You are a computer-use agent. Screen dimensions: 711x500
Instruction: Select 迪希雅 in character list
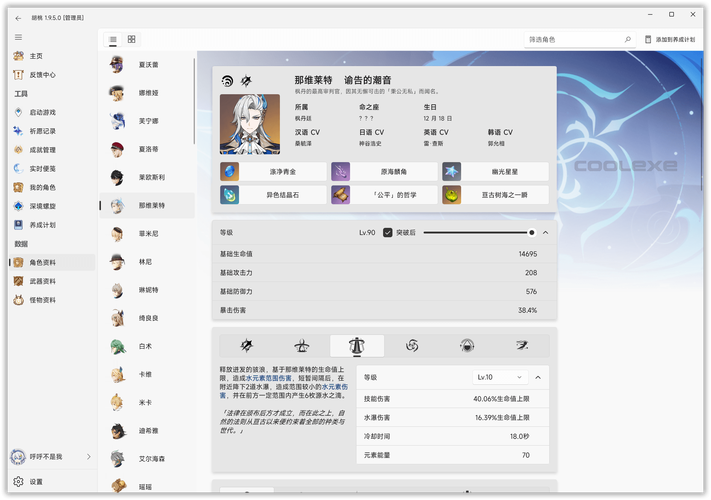pyautogui.click(x=147, y=431)
